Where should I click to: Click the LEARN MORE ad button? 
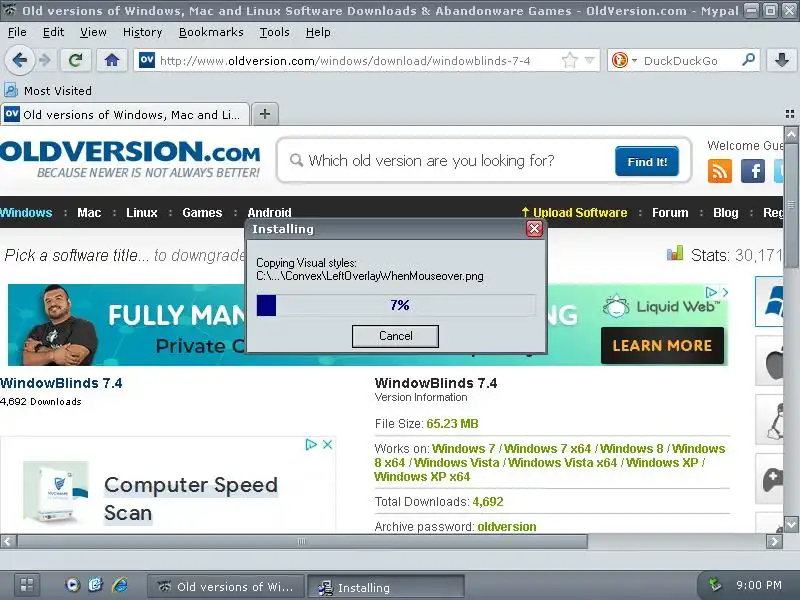pos(662,345)
